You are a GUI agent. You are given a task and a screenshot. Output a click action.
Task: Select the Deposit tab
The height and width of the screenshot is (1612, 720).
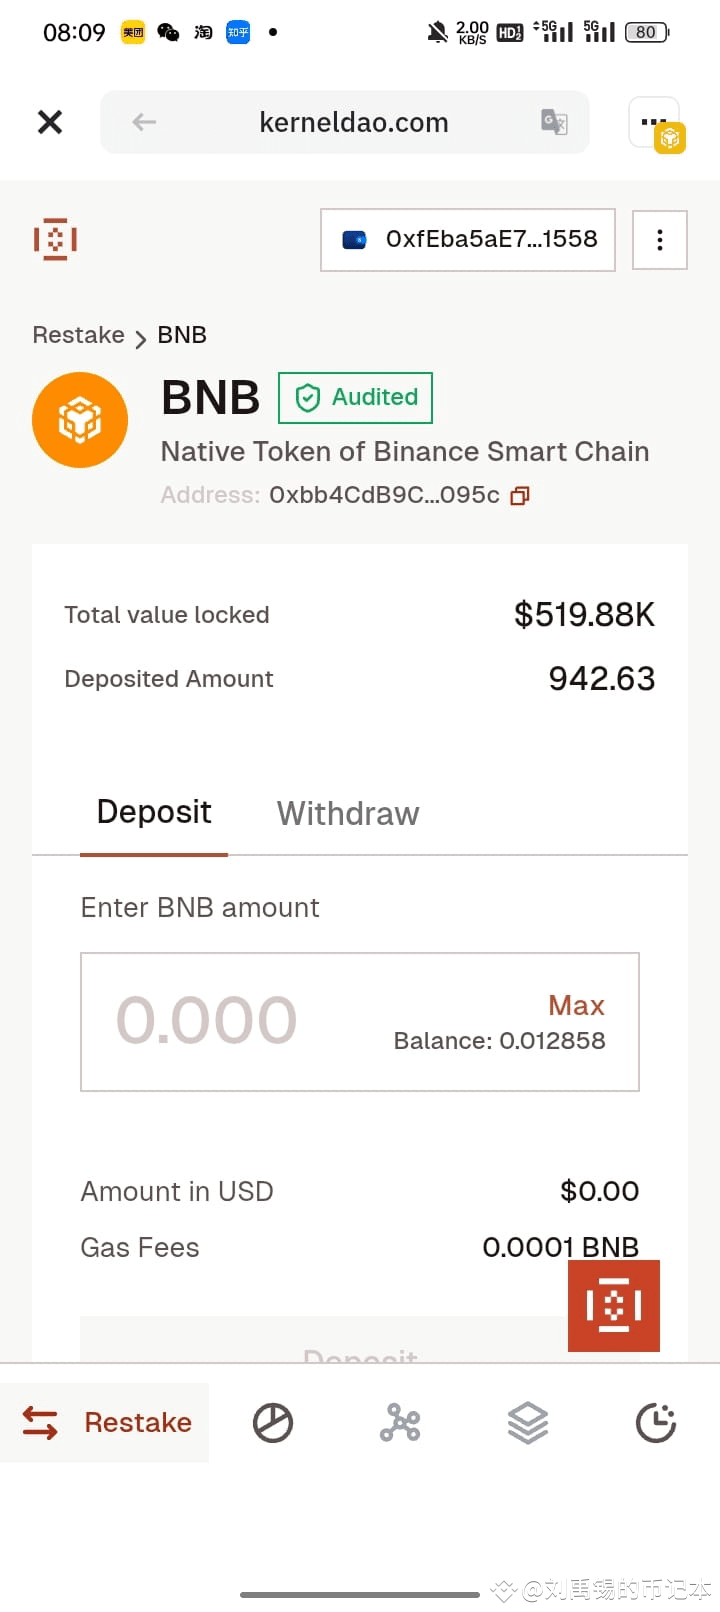[x=154, y=812]
